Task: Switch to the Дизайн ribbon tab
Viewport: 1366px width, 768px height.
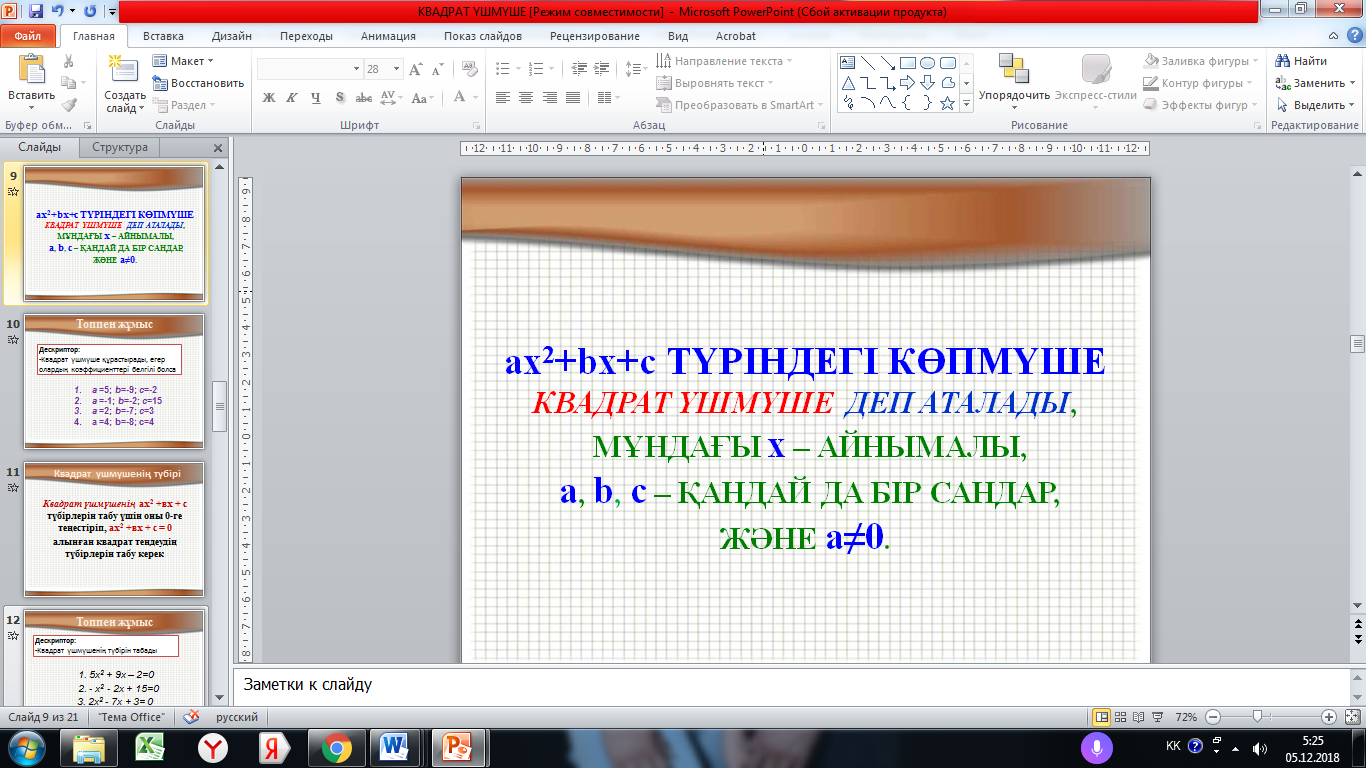Action: click(x=232, y=36)
